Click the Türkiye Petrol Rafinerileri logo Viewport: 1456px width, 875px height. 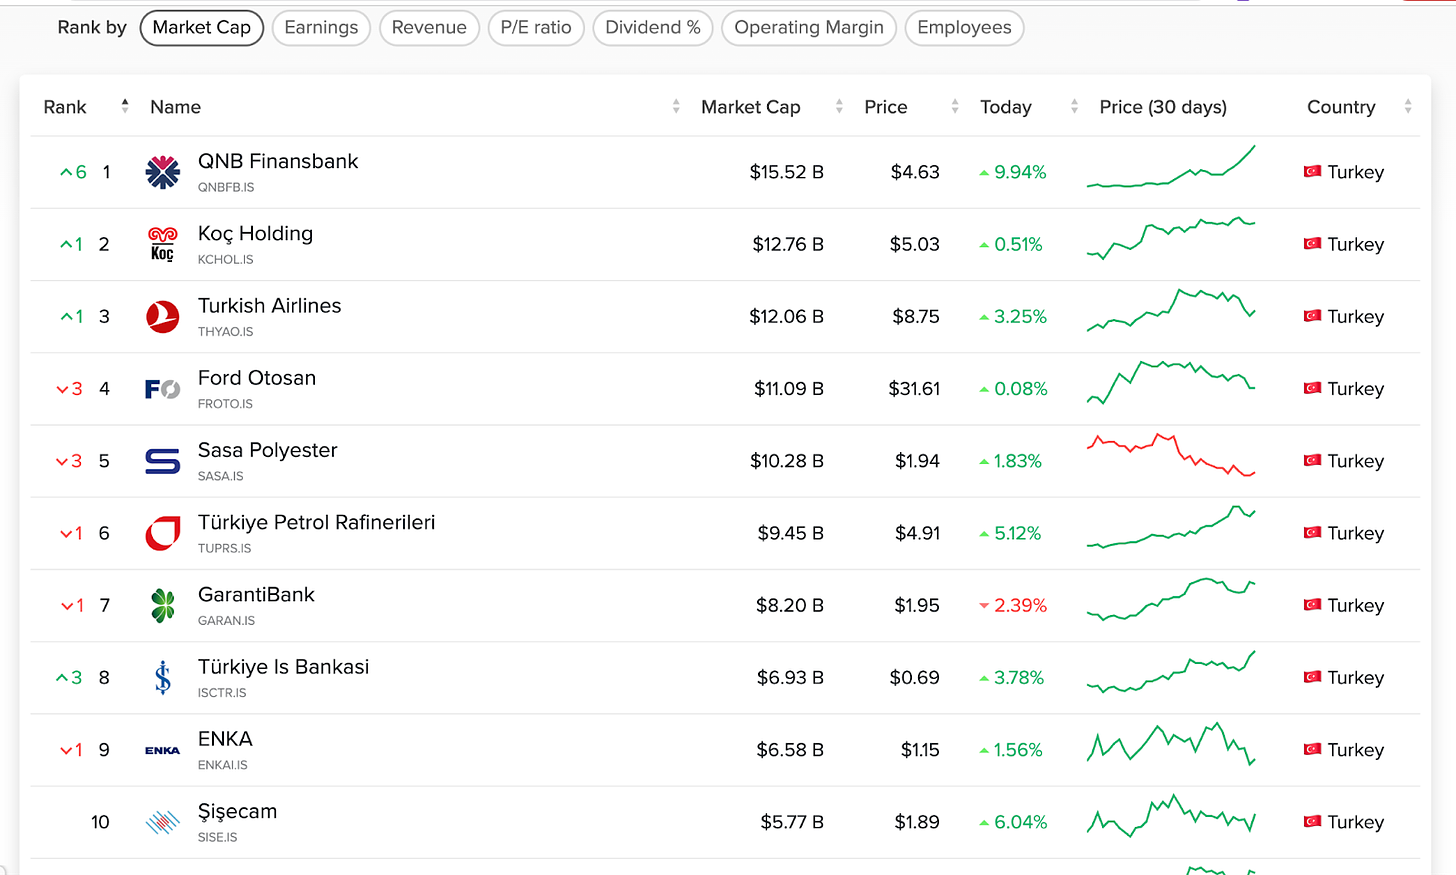(x=162, y=533)
